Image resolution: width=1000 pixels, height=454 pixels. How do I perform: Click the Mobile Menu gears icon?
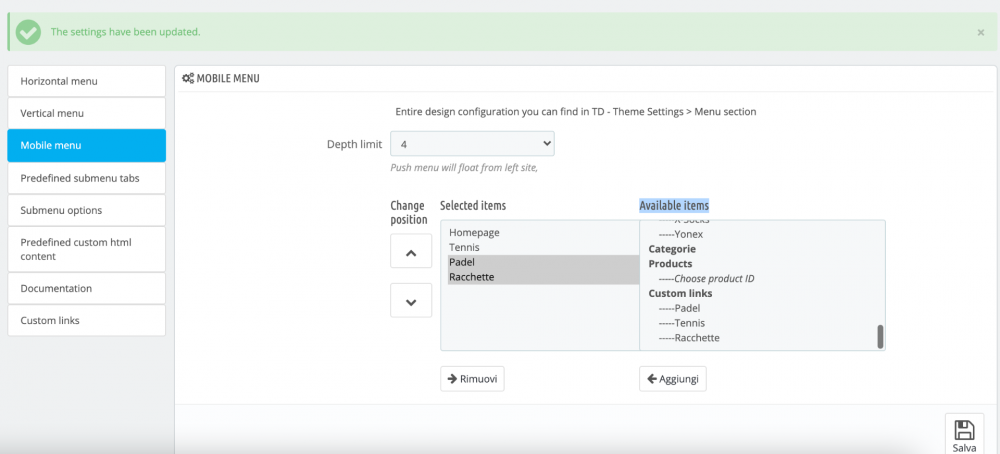(188, 78)
